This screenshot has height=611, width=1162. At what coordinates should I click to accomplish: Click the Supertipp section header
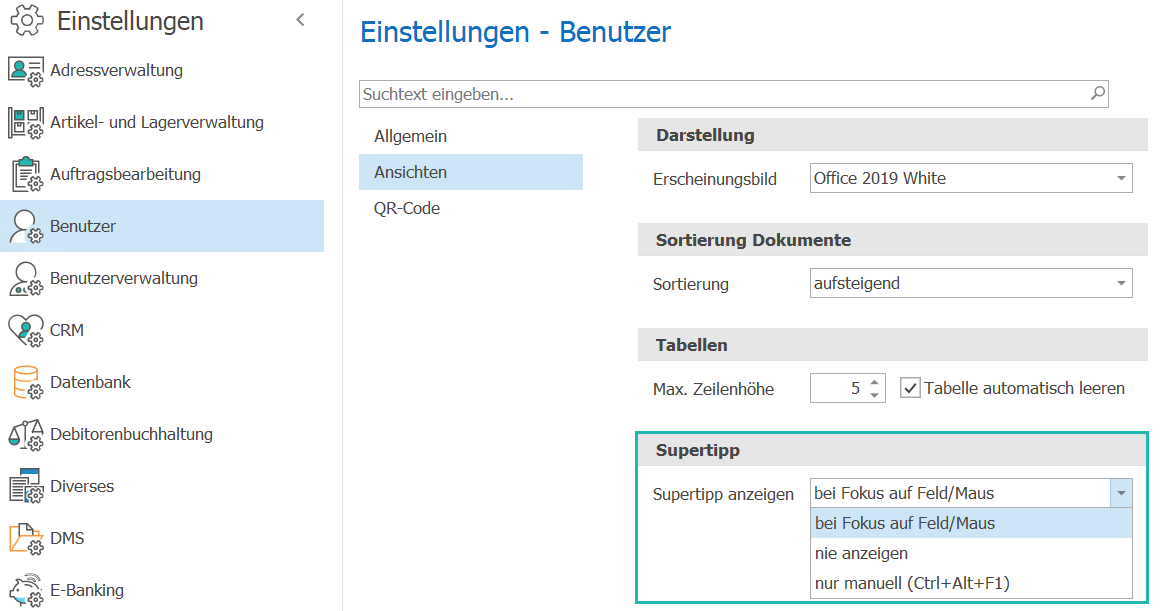coord(892,450)
